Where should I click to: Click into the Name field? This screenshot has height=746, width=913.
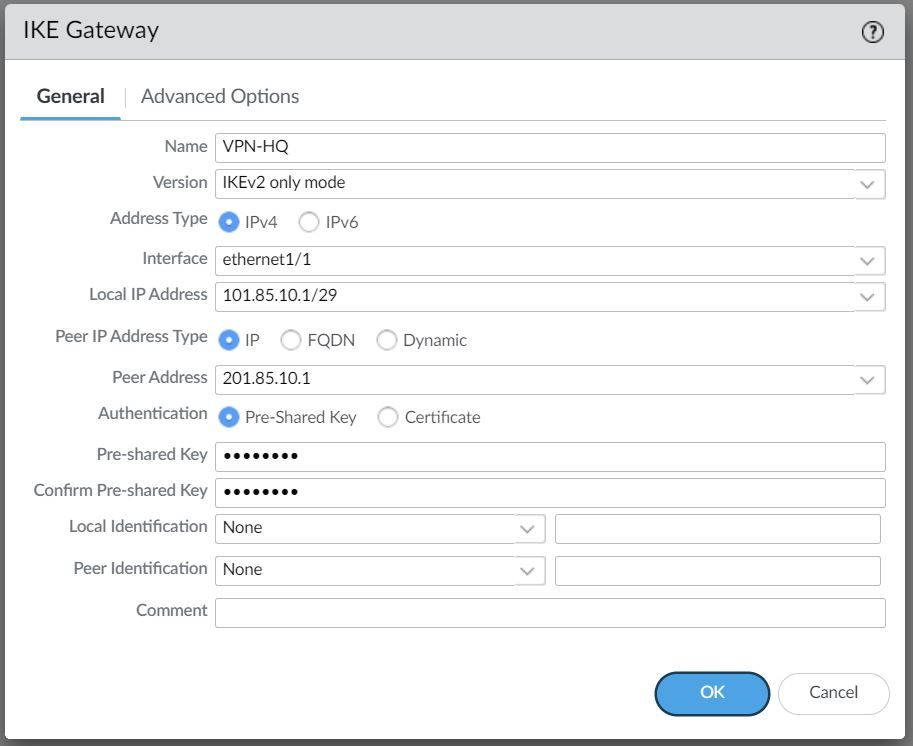(550, 147)
